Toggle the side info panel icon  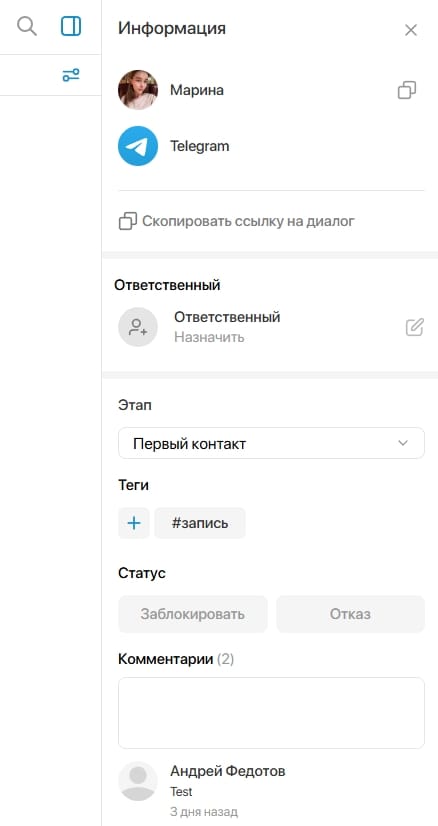(71, 26)
